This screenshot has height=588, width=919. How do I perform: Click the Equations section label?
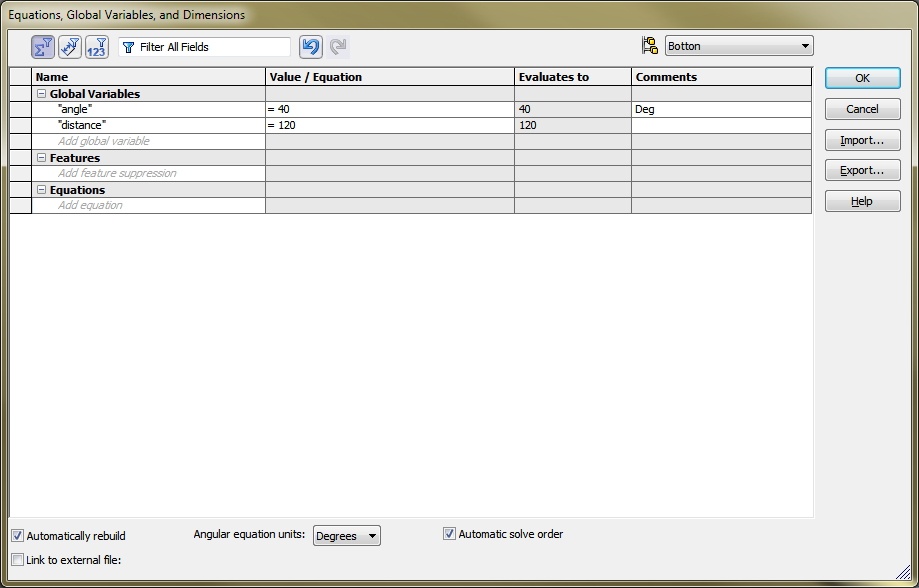point(77,190)
